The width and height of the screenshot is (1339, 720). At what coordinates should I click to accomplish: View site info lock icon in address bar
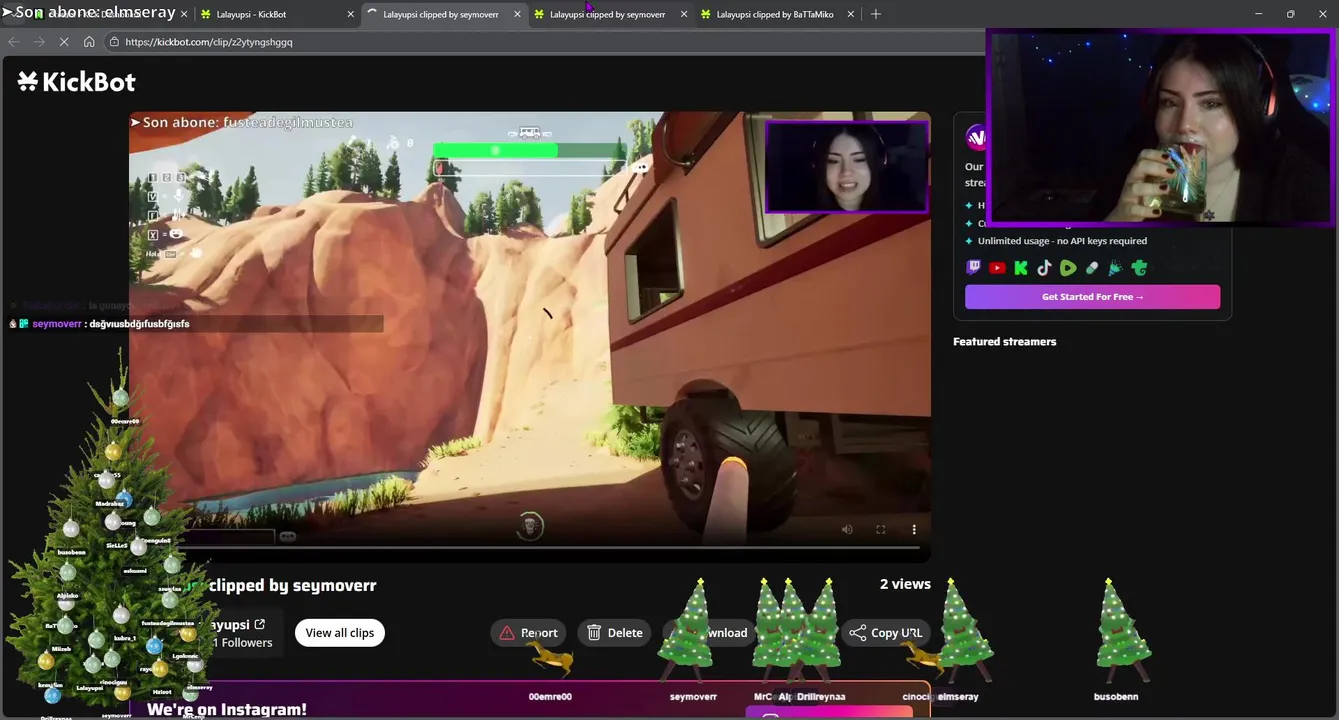click(x=114, y=42)
